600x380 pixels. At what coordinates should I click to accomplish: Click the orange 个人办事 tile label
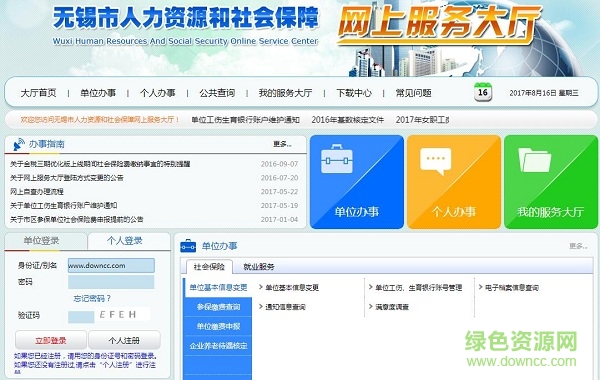(454, 212)
